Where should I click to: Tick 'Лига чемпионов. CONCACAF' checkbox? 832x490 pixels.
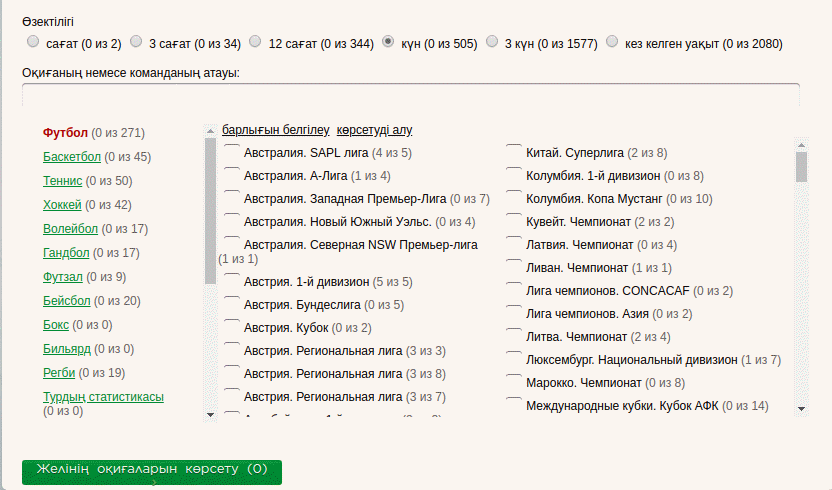tap(514, 290)
